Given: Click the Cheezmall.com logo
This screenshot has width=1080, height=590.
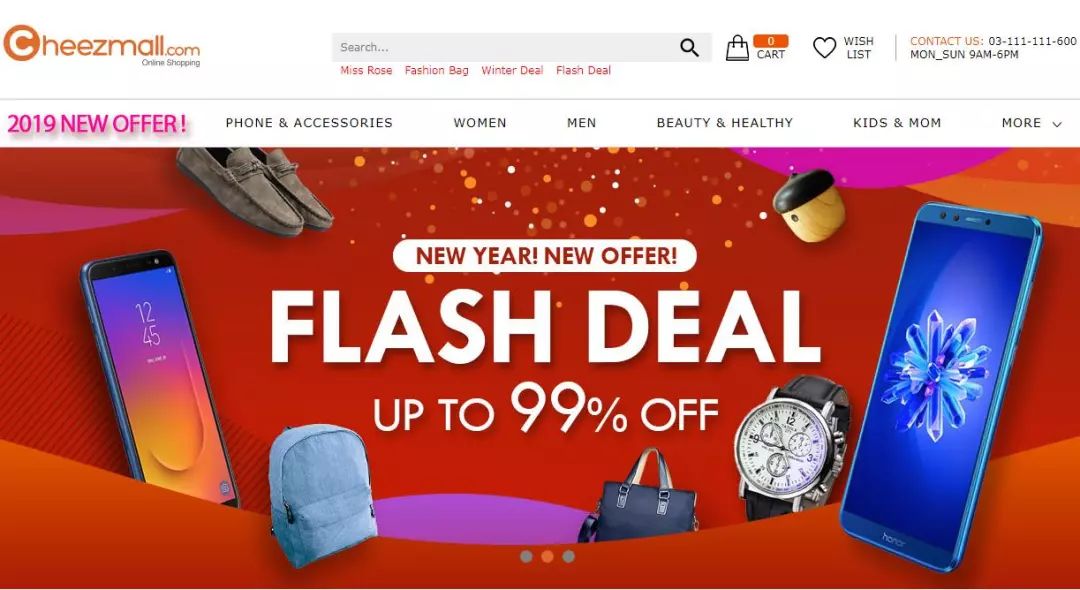Looking at the screenshot, I should point(102,45).
